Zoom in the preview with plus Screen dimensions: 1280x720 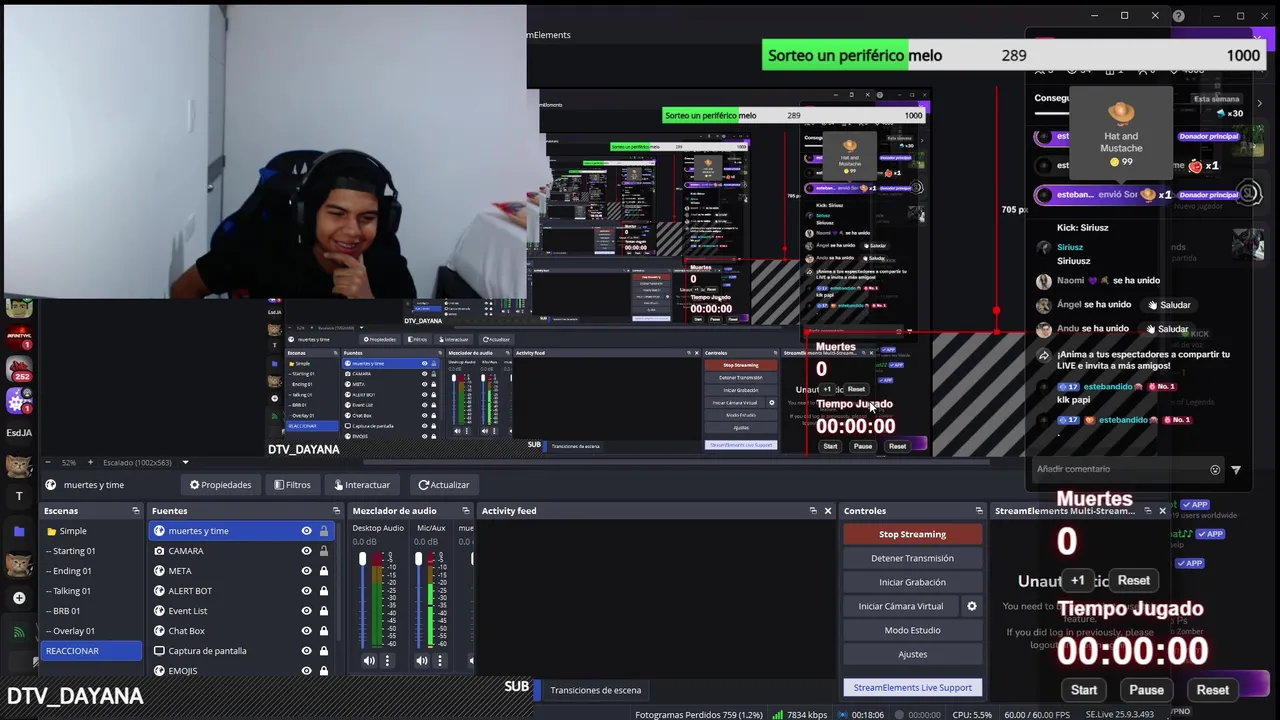[x=90, y=463]
